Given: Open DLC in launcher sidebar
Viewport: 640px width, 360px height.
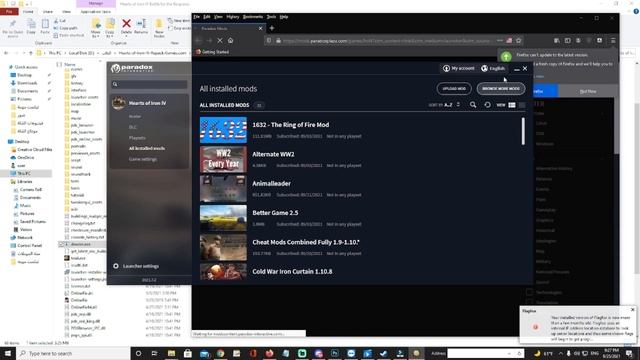Looking at the screenshot, I should pyautogui.click(x=133, y=127).
